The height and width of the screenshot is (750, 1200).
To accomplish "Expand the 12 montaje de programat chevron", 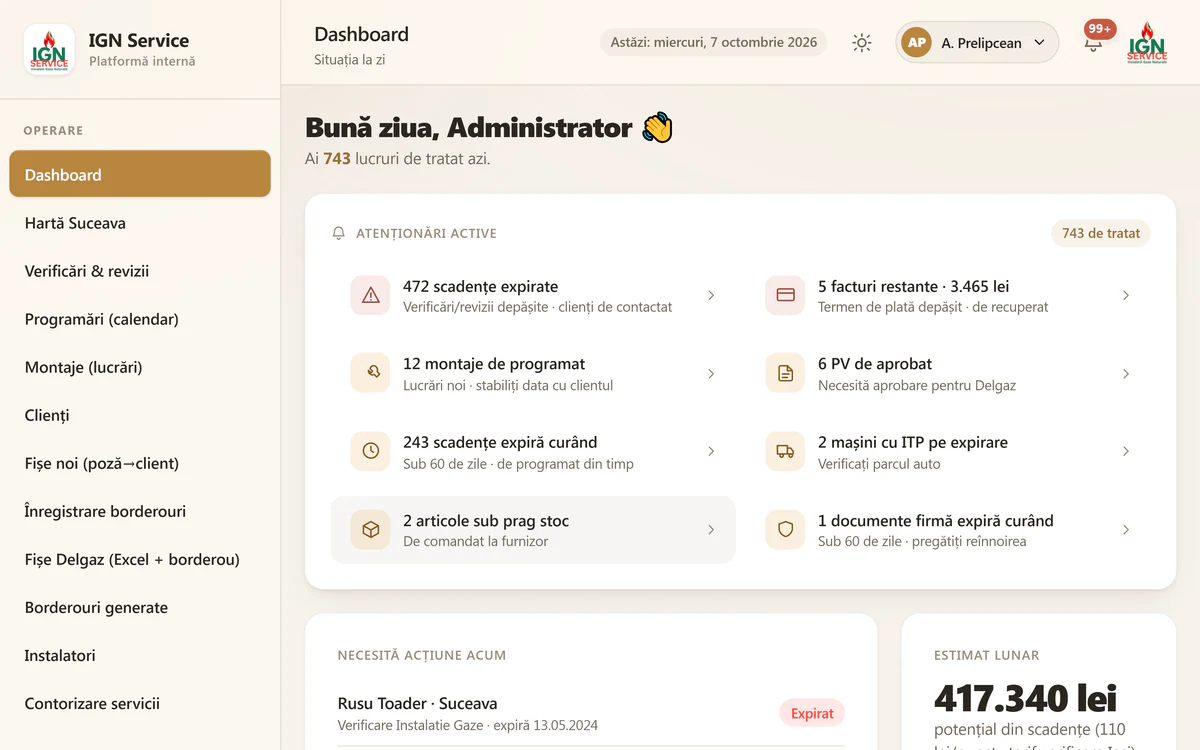I will [711, 373].
